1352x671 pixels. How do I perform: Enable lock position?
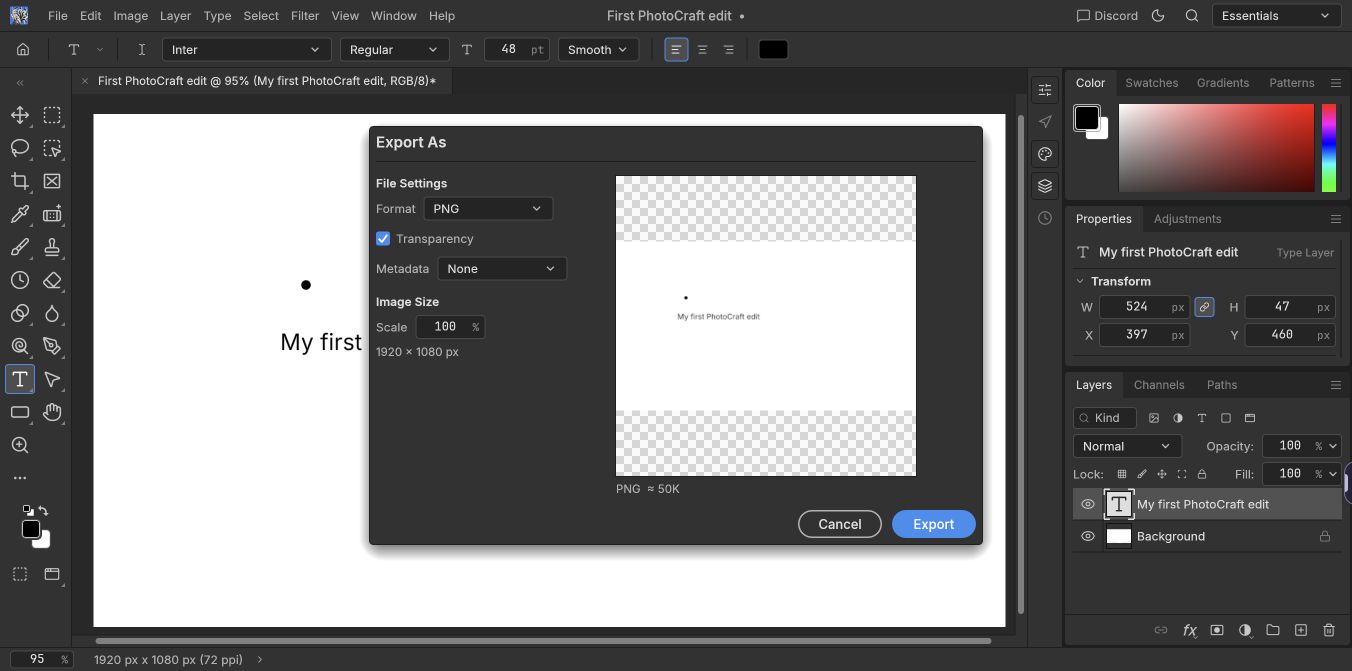click(x=1162, y=474)
